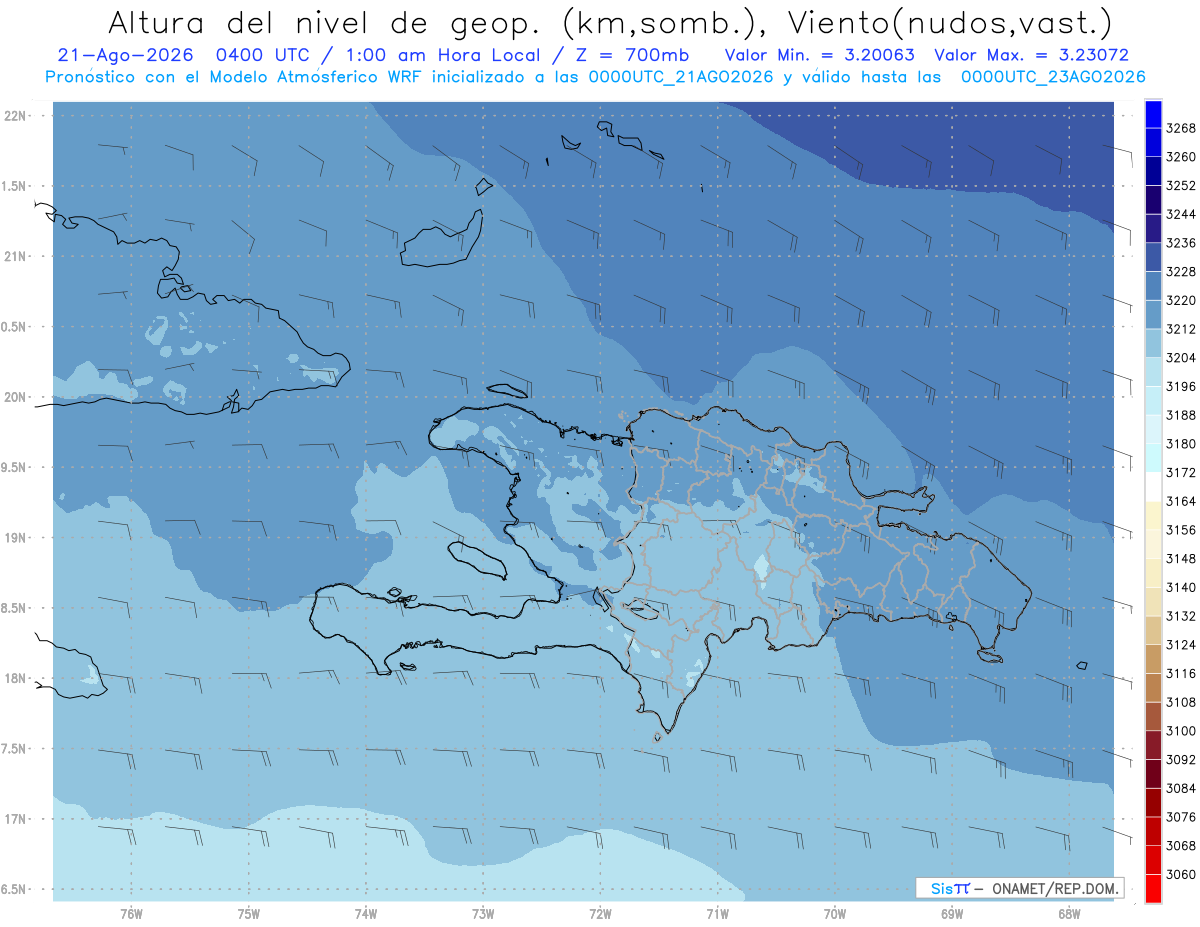1200x927 pixels.
Task: Click the '3060' colorbar value
Action: [1181, 874]
